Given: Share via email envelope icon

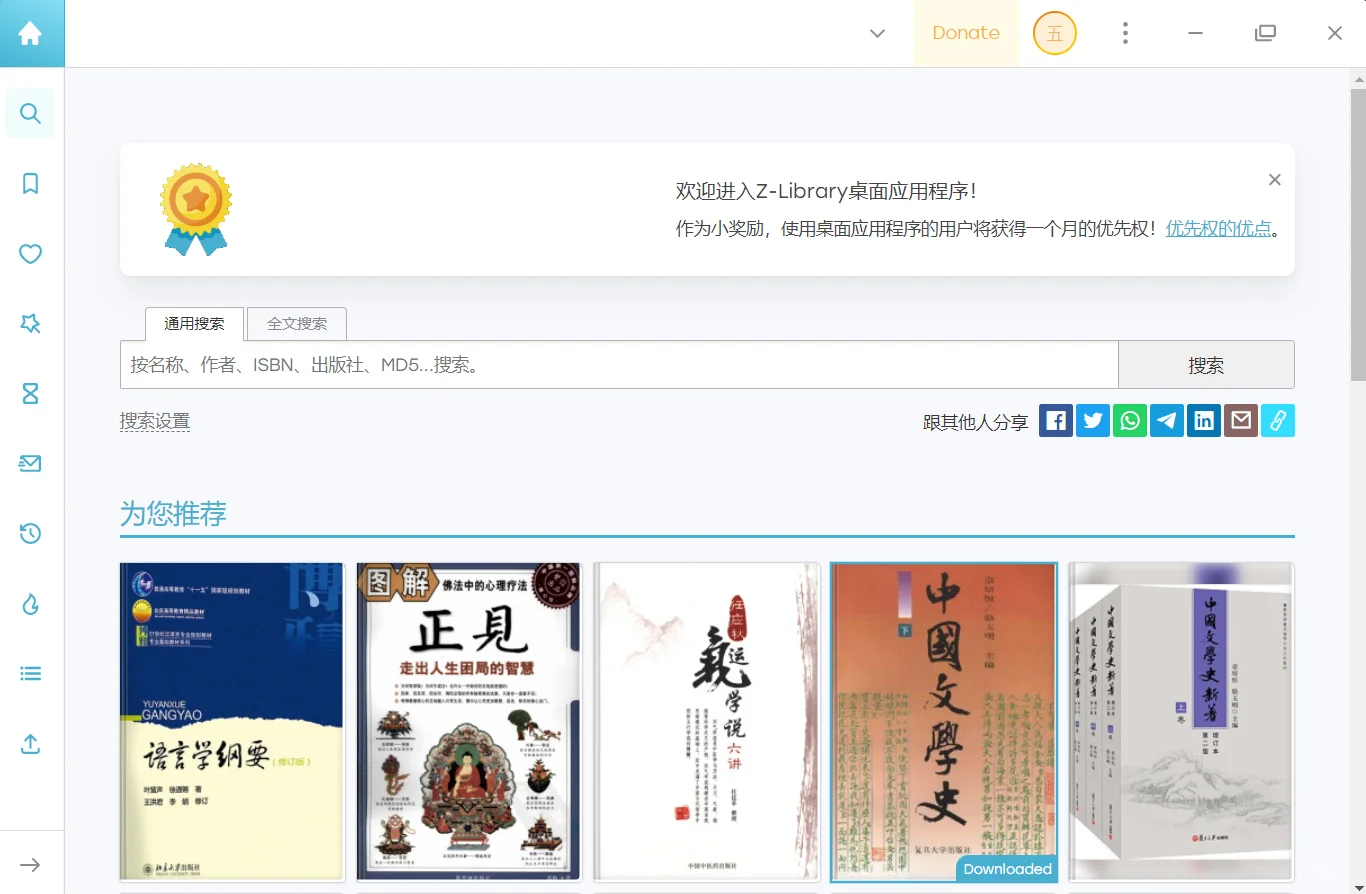Looking at the screenshot, I should (1241, 421).
